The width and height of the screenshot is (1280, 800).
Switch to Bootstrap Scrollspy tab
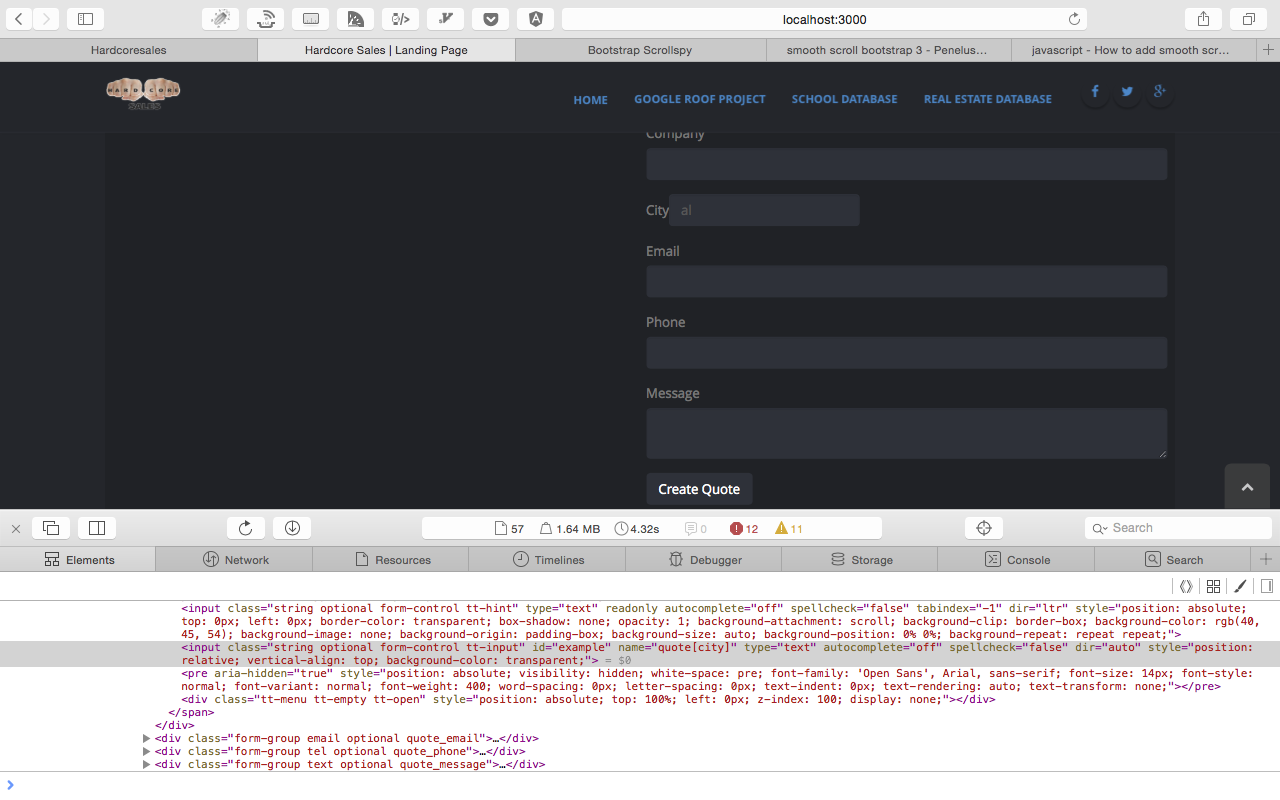pos(640,50)
